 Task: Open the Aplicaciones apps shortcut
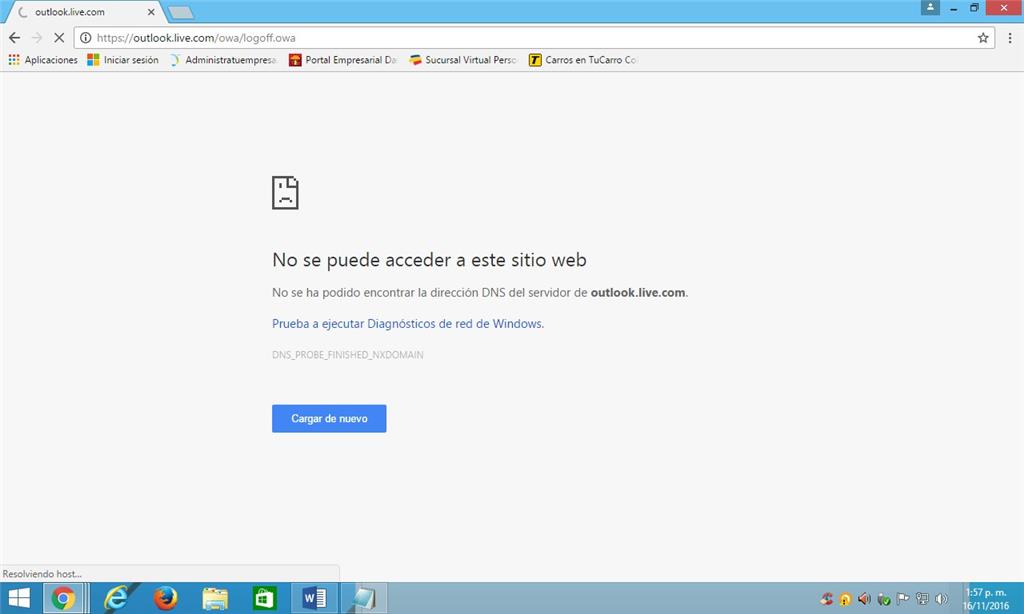point(43,59)
